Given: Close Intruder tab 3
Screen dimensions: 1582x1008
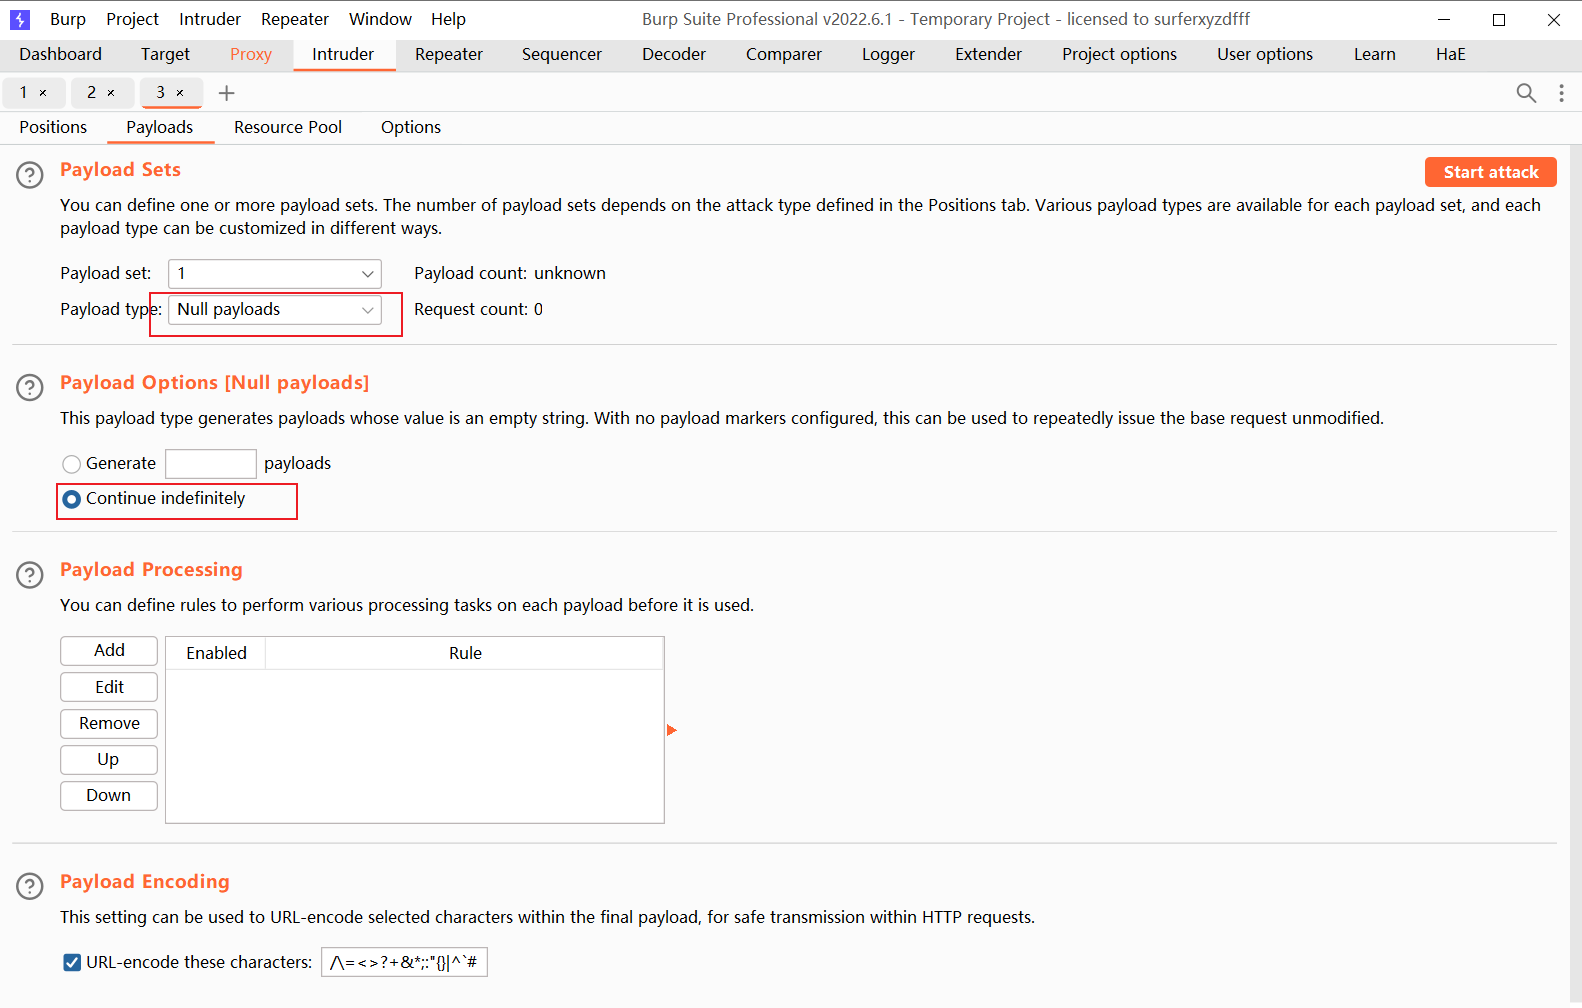Looking at the screenshot, I should [180, 93].
